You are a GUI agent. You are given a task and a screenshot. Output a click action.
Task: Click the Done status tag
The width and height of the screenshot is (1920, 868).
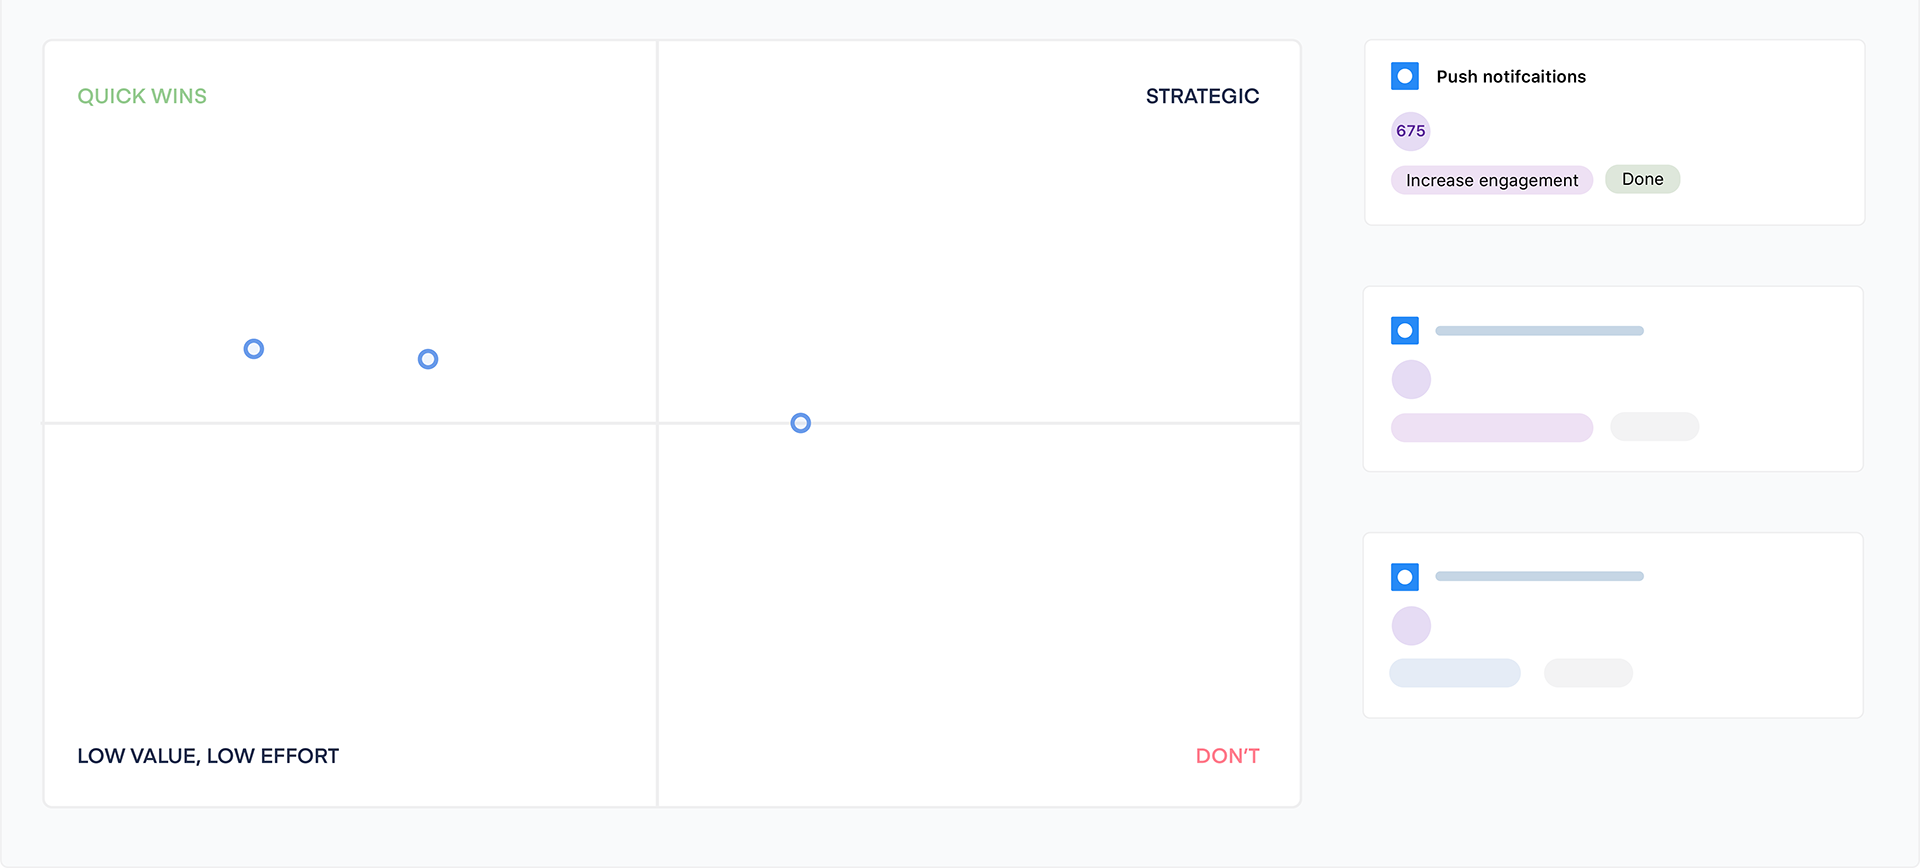pyautogui.click(x=1642, y=179)
